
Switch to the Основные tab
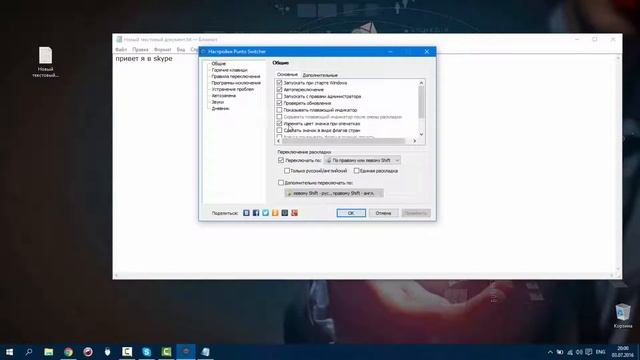click(x=287, y=75)
